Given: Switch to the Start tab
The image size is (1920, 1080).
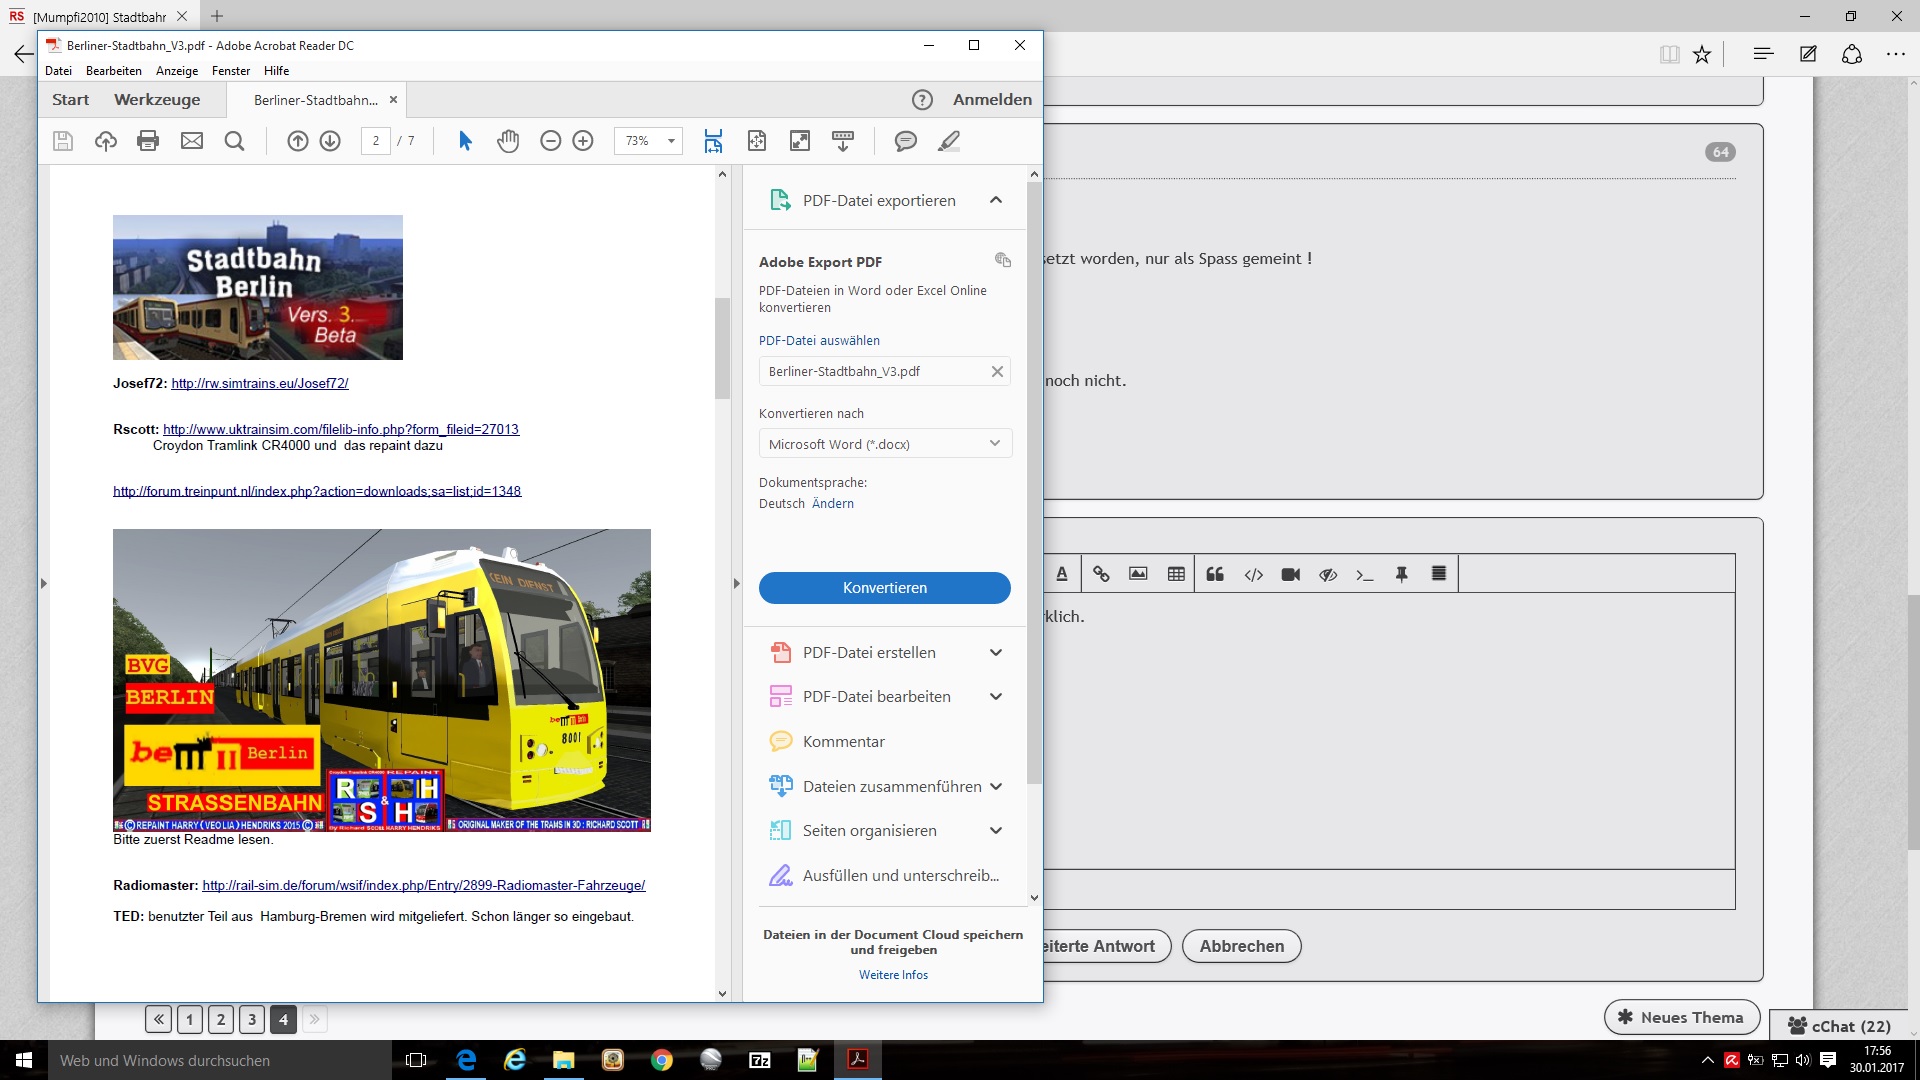Looking at the screenshot, I should point(71,100).
